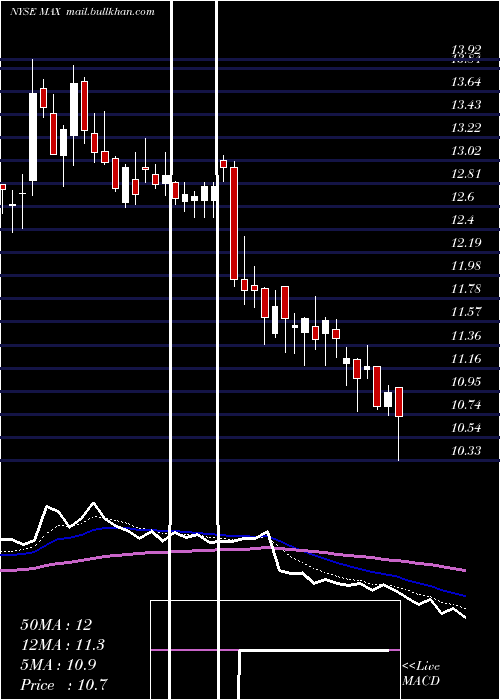Screen dimensions: 500x700
Task: Select the 11.78 price axis label
Action: tap(466, 289)
